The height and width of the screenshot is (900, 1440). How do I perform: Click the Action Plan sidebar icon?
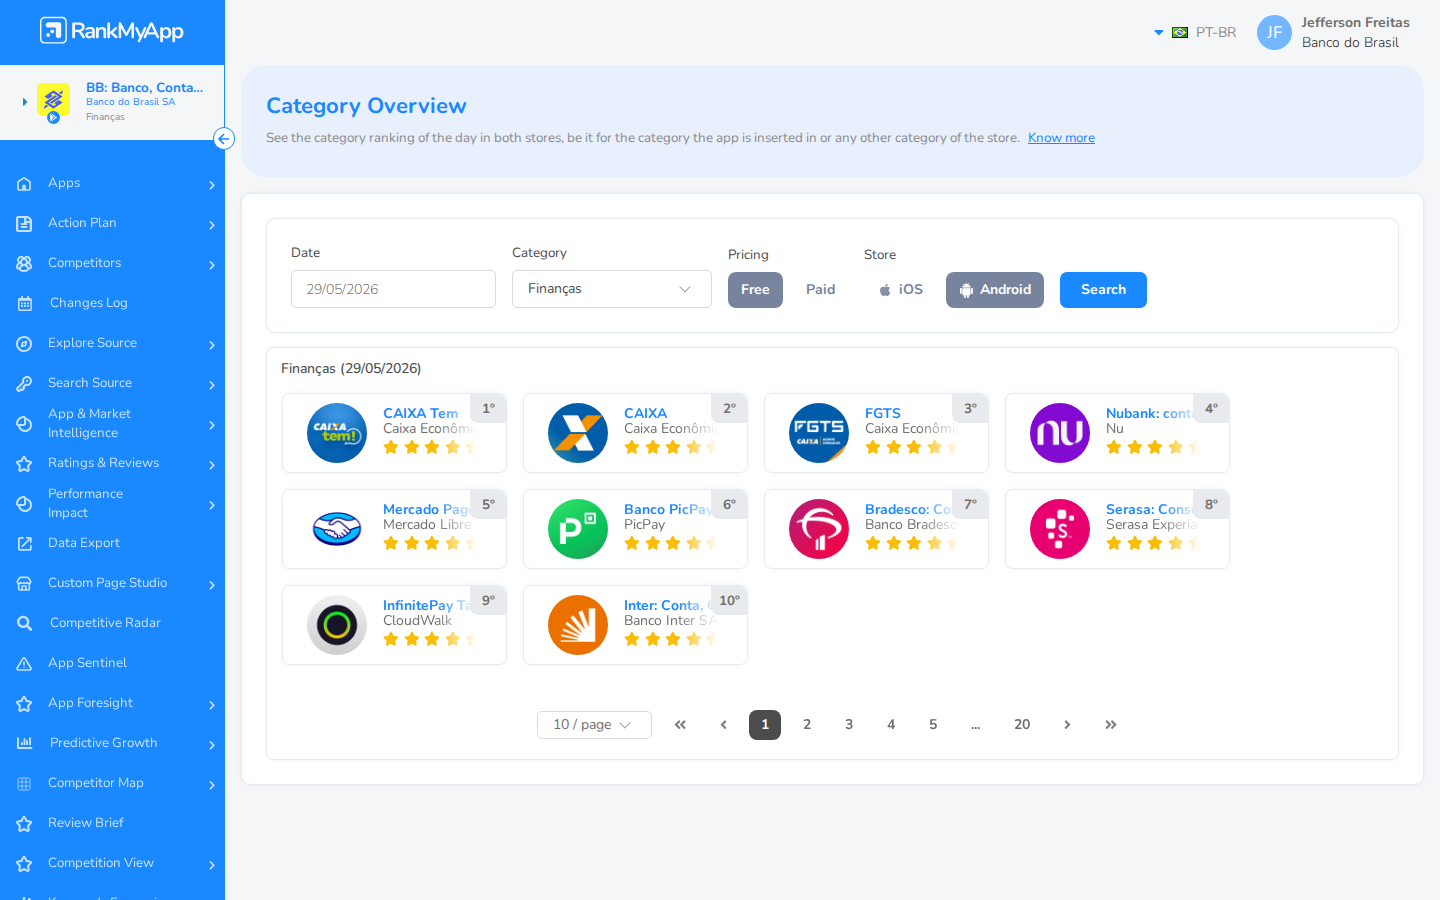[x=24, y=224]
